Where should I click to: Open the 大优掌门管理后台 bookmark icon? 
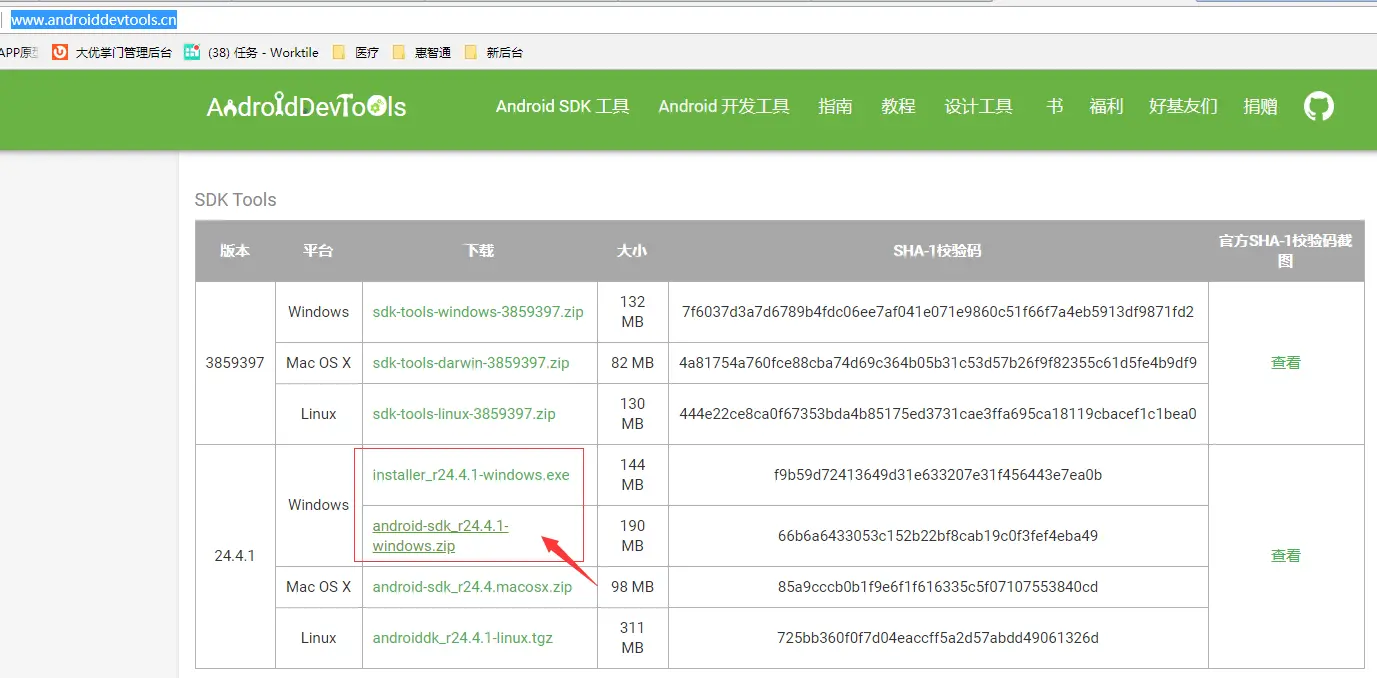[60, 52]
